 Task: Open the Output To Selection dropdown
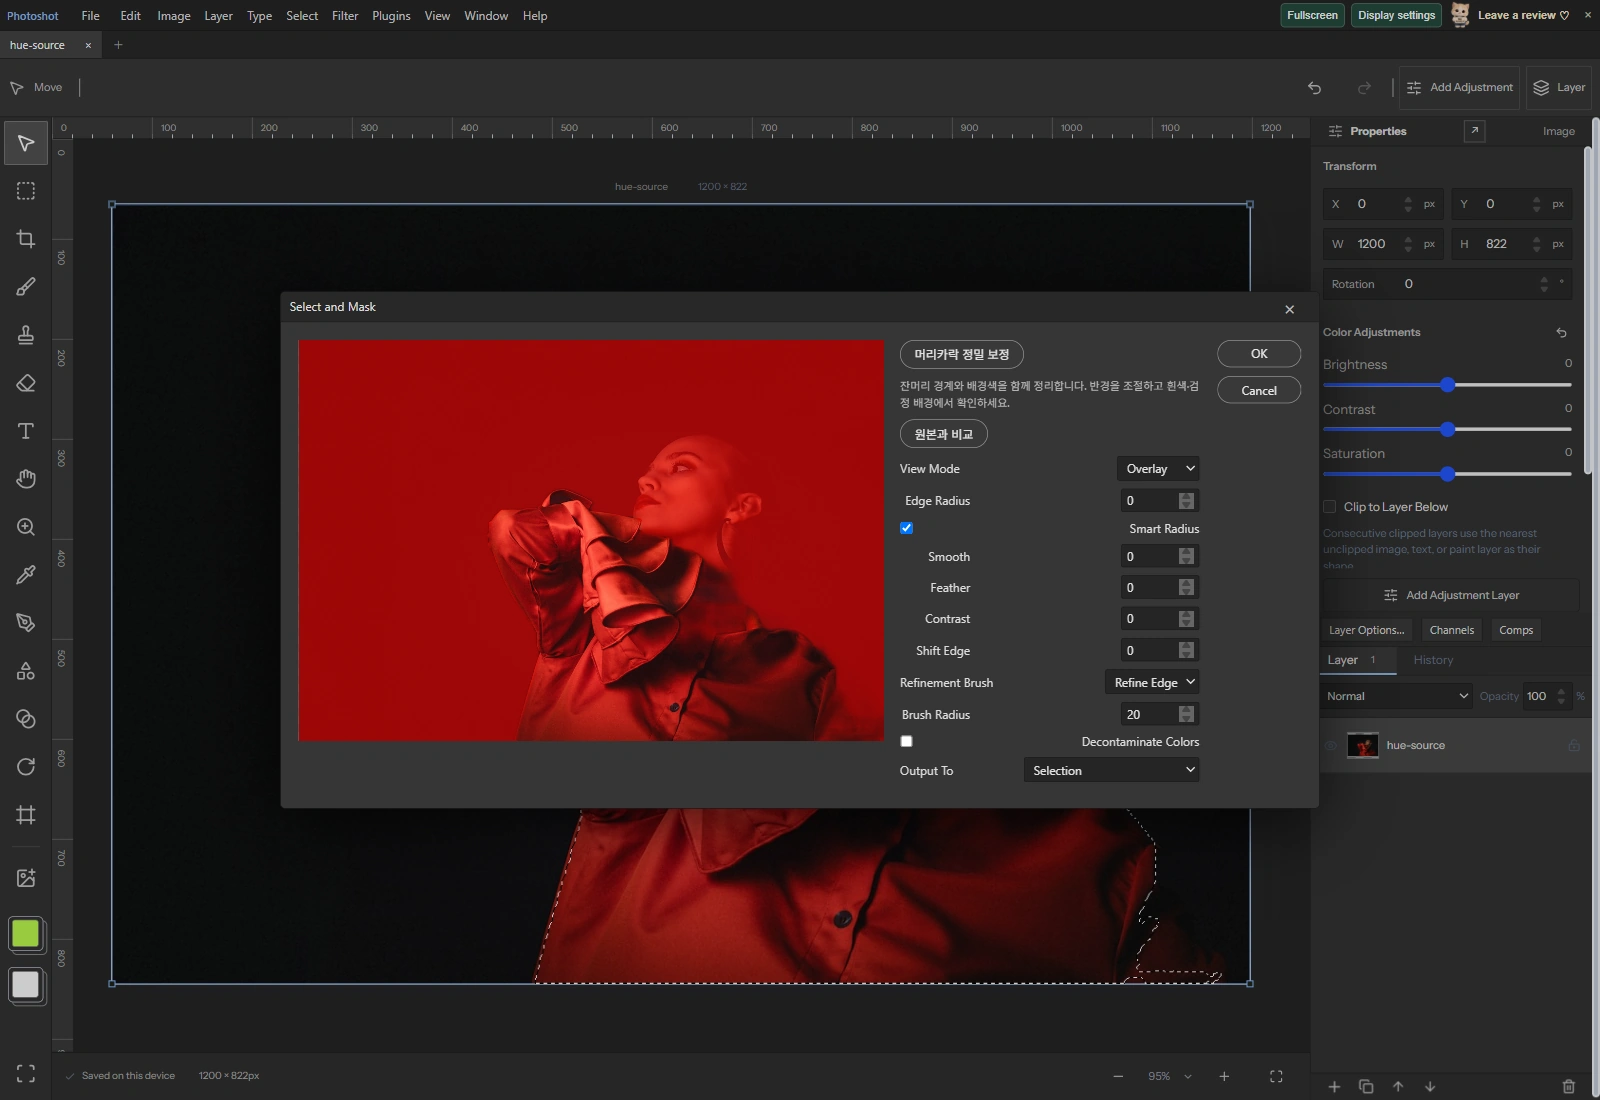tap(1111, 770)
